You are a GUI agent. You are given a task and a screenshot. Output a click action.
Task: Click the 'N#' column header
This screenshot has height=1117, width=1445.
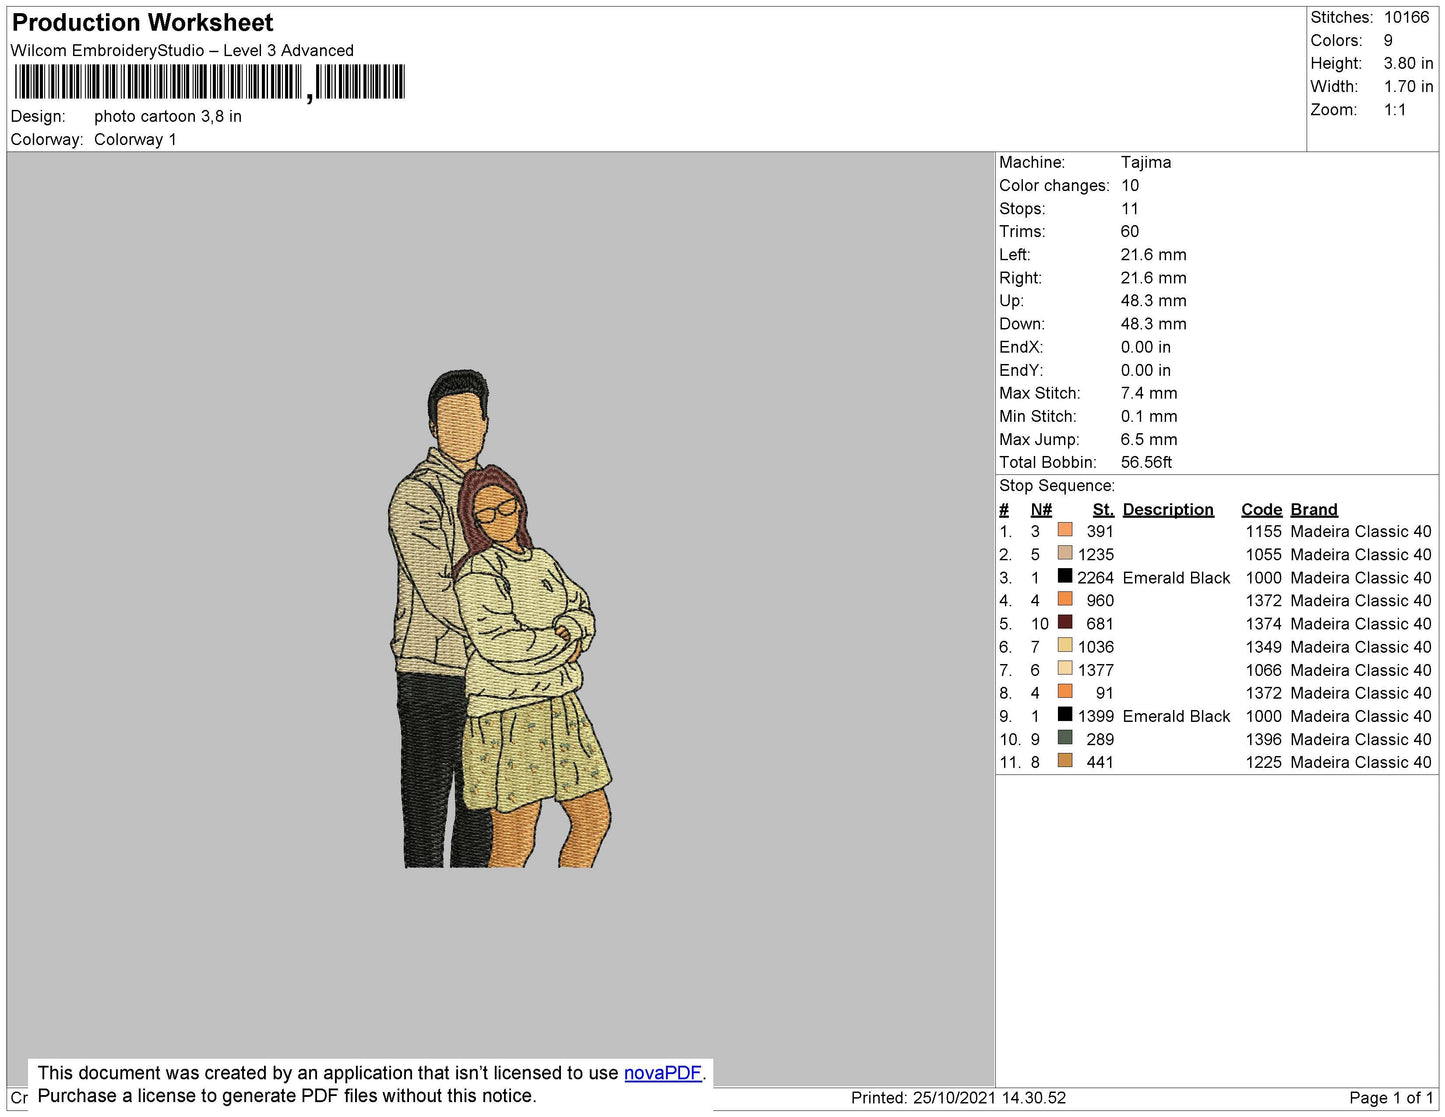pos(1041,510)
